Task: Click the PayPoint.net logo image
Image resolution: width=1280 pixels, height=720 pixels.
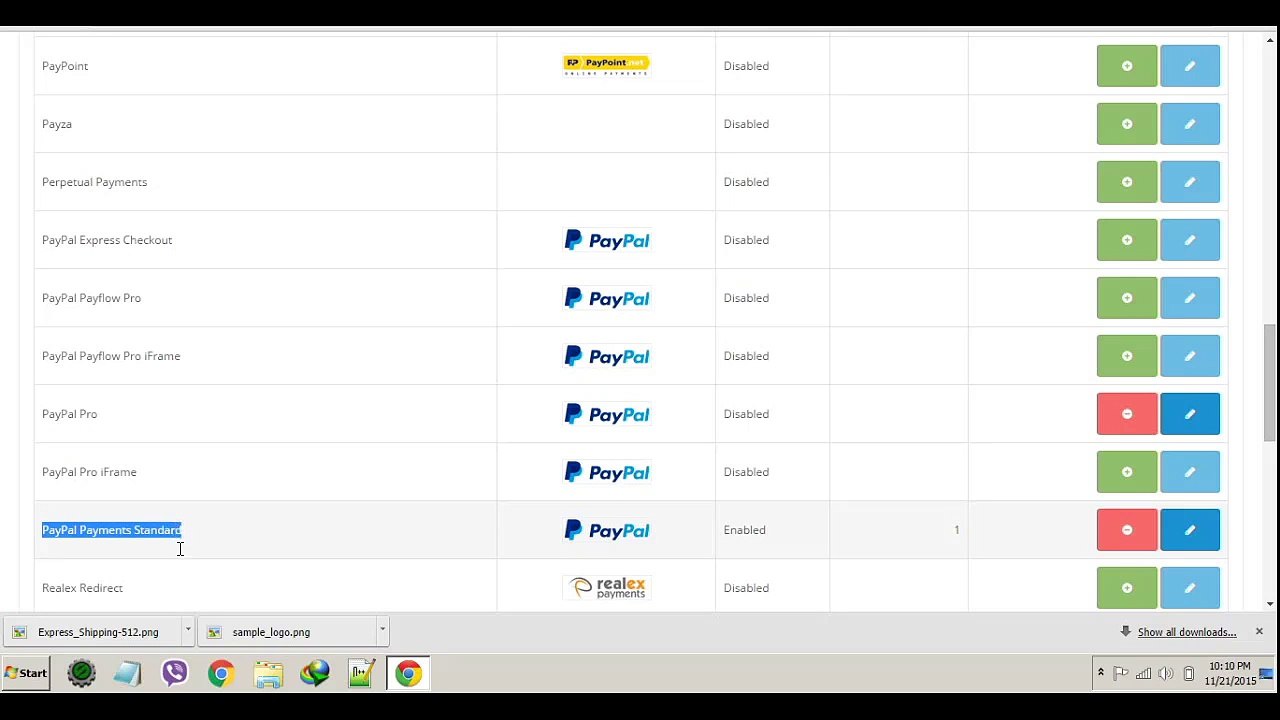Action: [607, 66]
